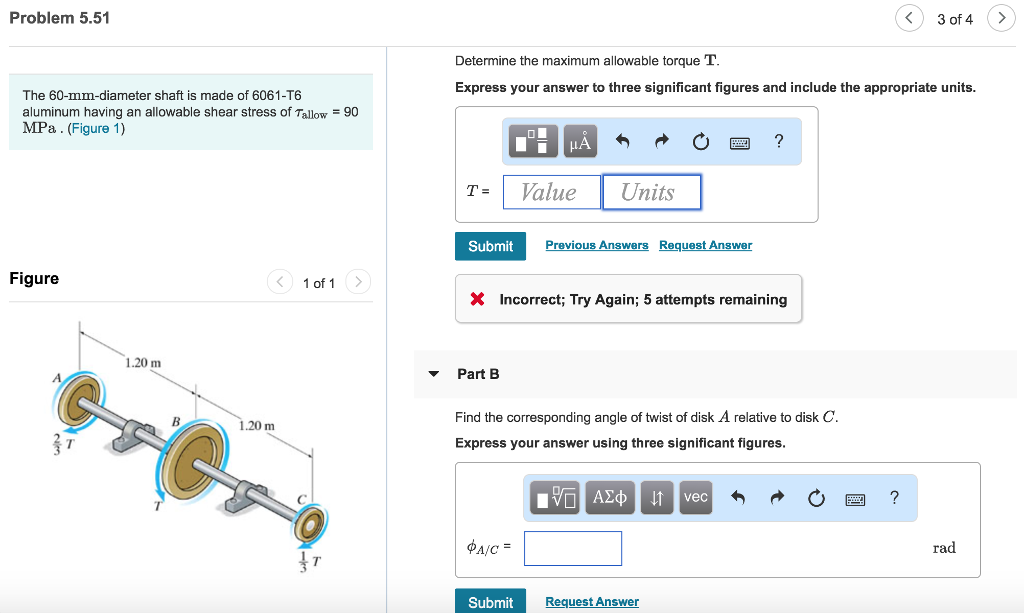Click the subscript/superscript arrows tool in Part B
Viewport: 1024px width, 613px height.
pos(657,498)
